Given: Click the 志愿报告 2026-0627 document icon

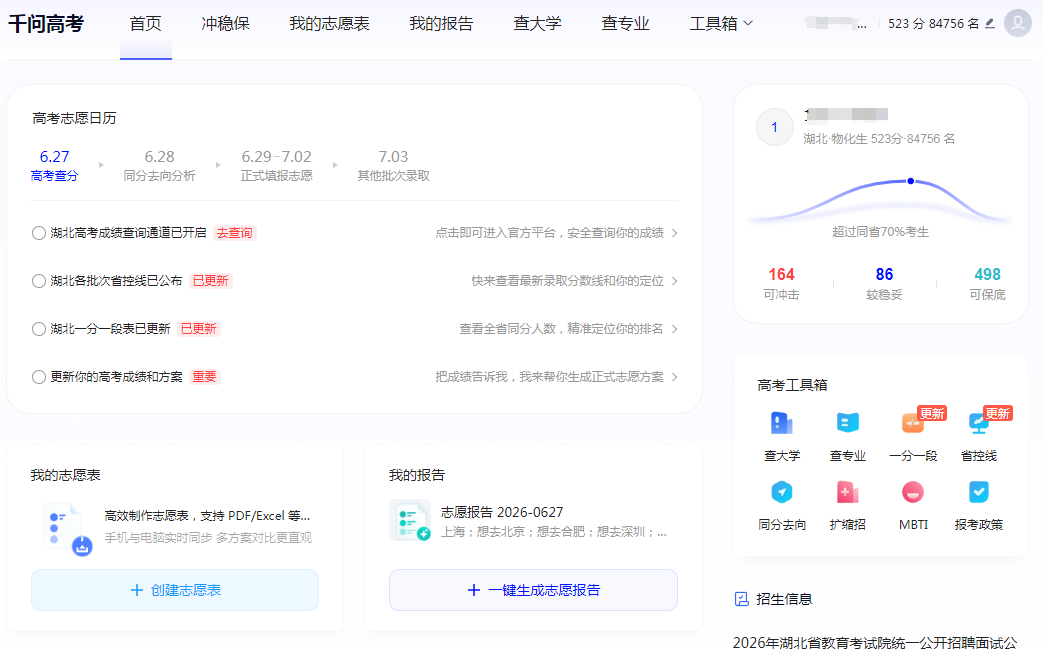Looking at the screenshot, I should 410,521.
